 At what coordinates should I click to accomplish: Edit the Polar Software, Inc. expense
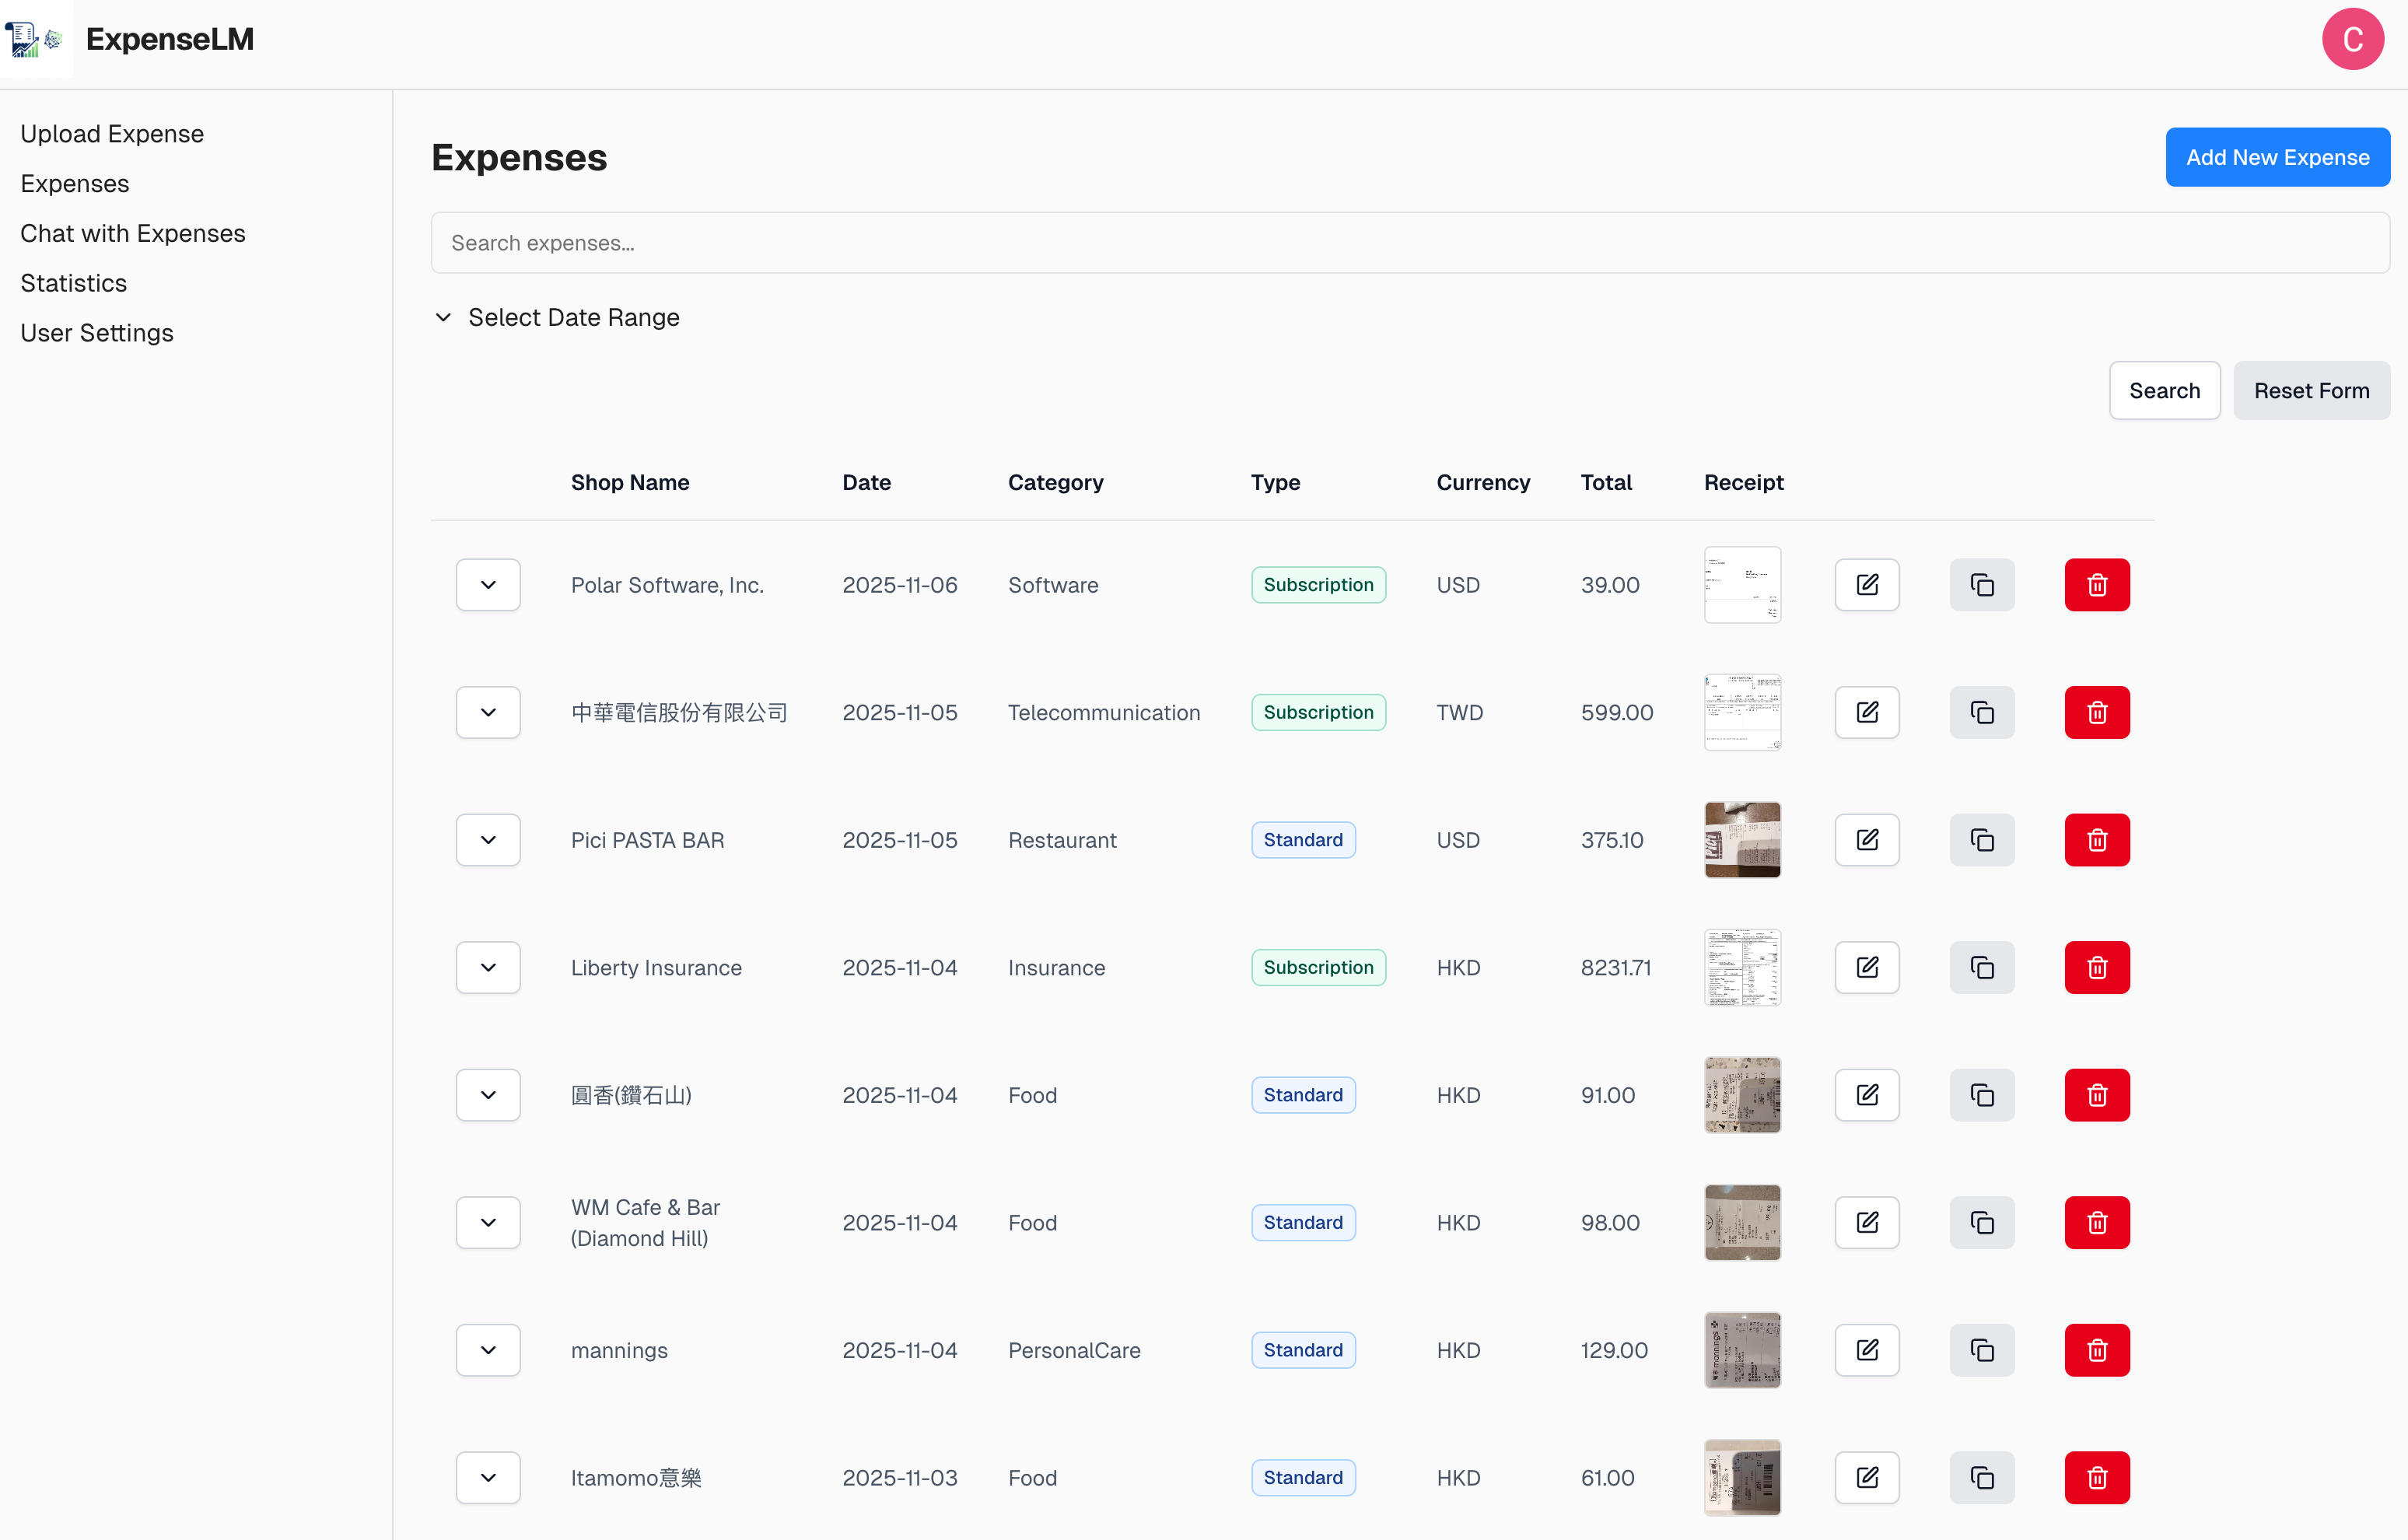click(x=1867, y=584)
